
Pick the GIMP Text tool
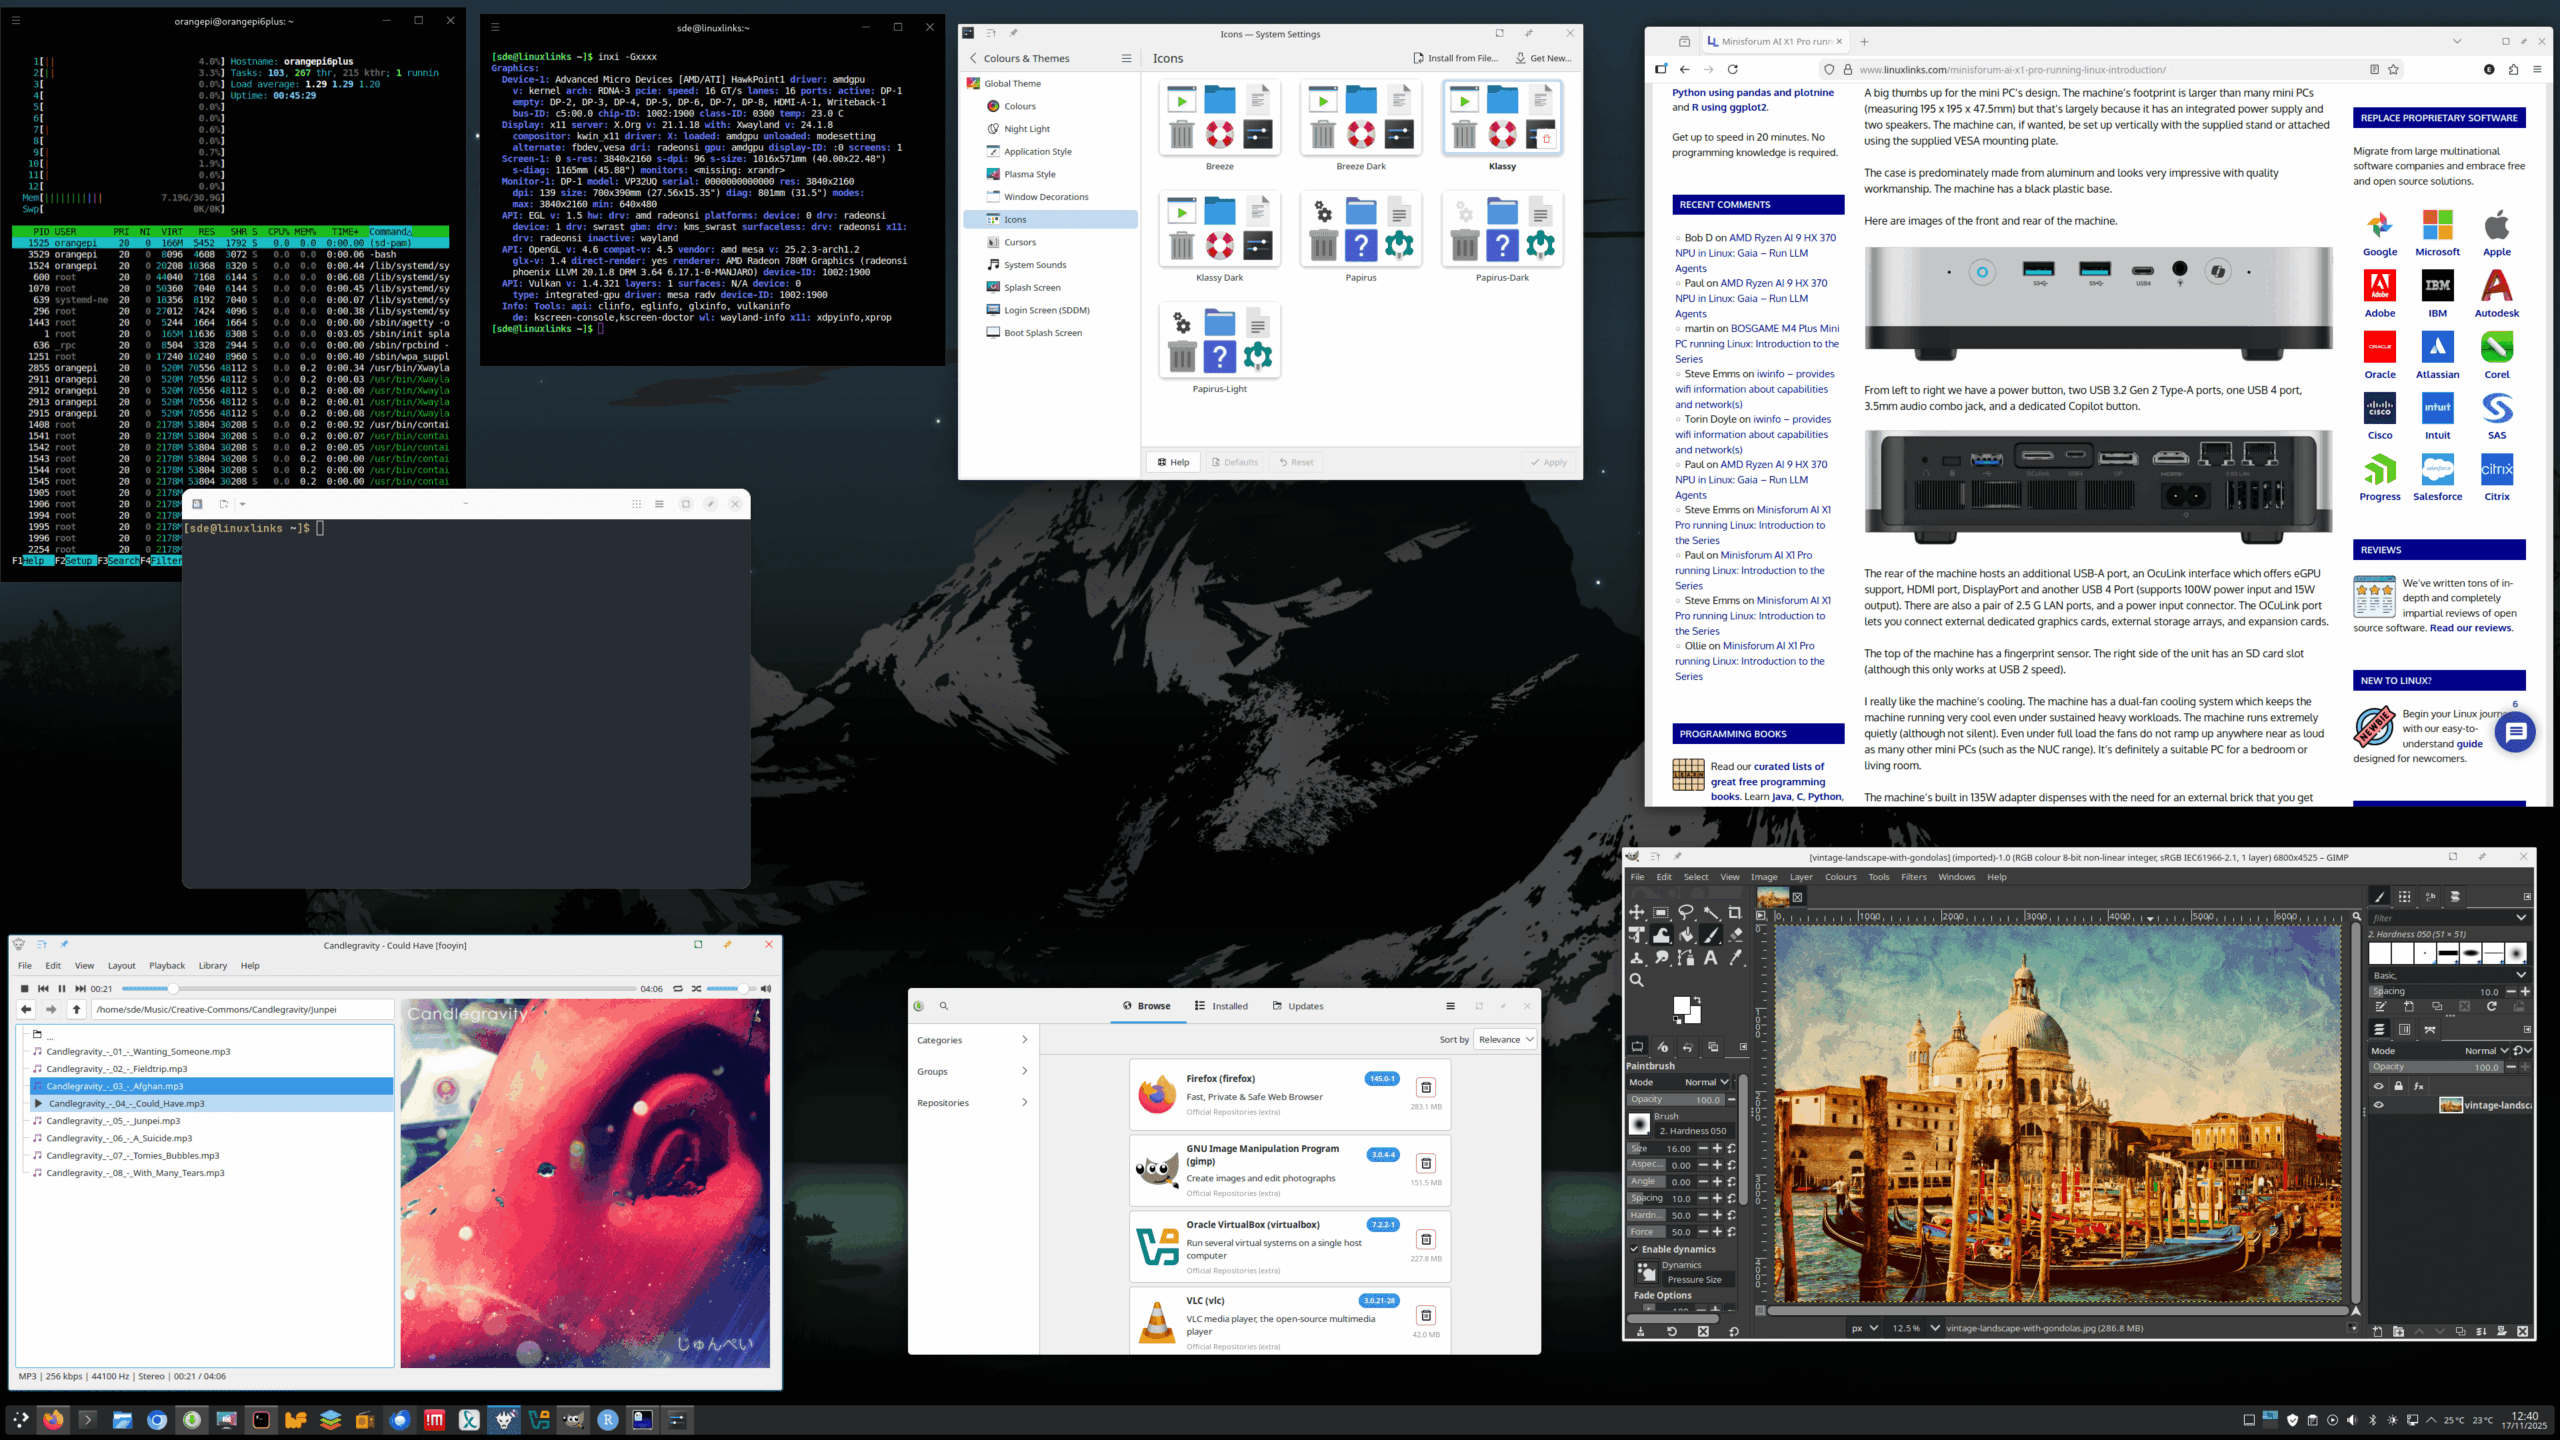point(1711,958)
